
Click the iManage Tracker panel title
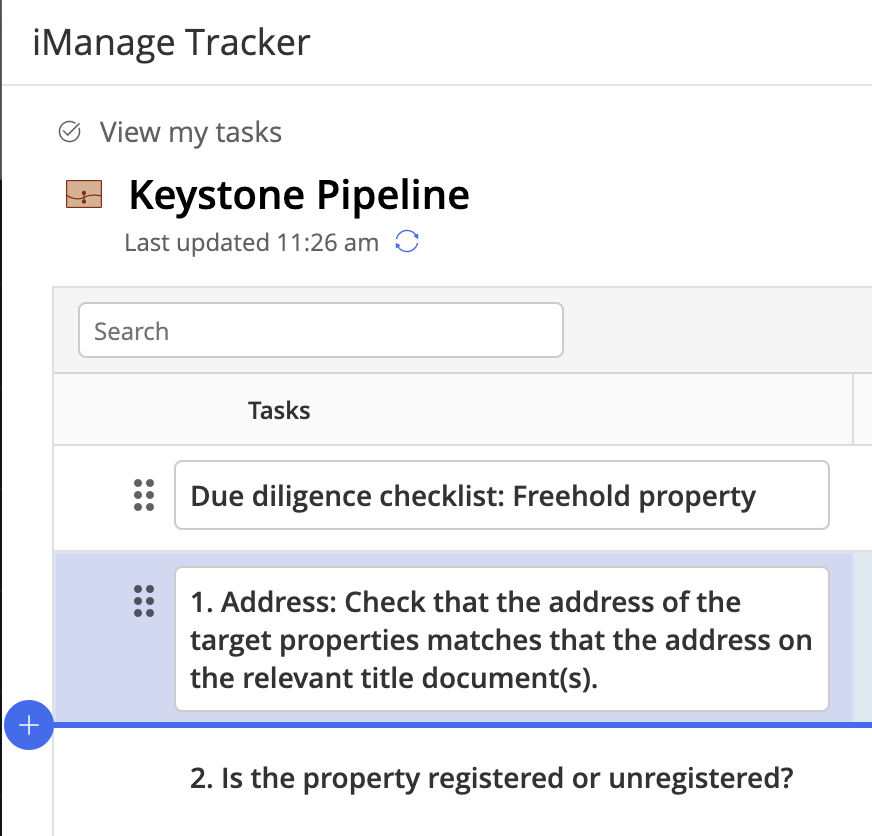(171, 43)
